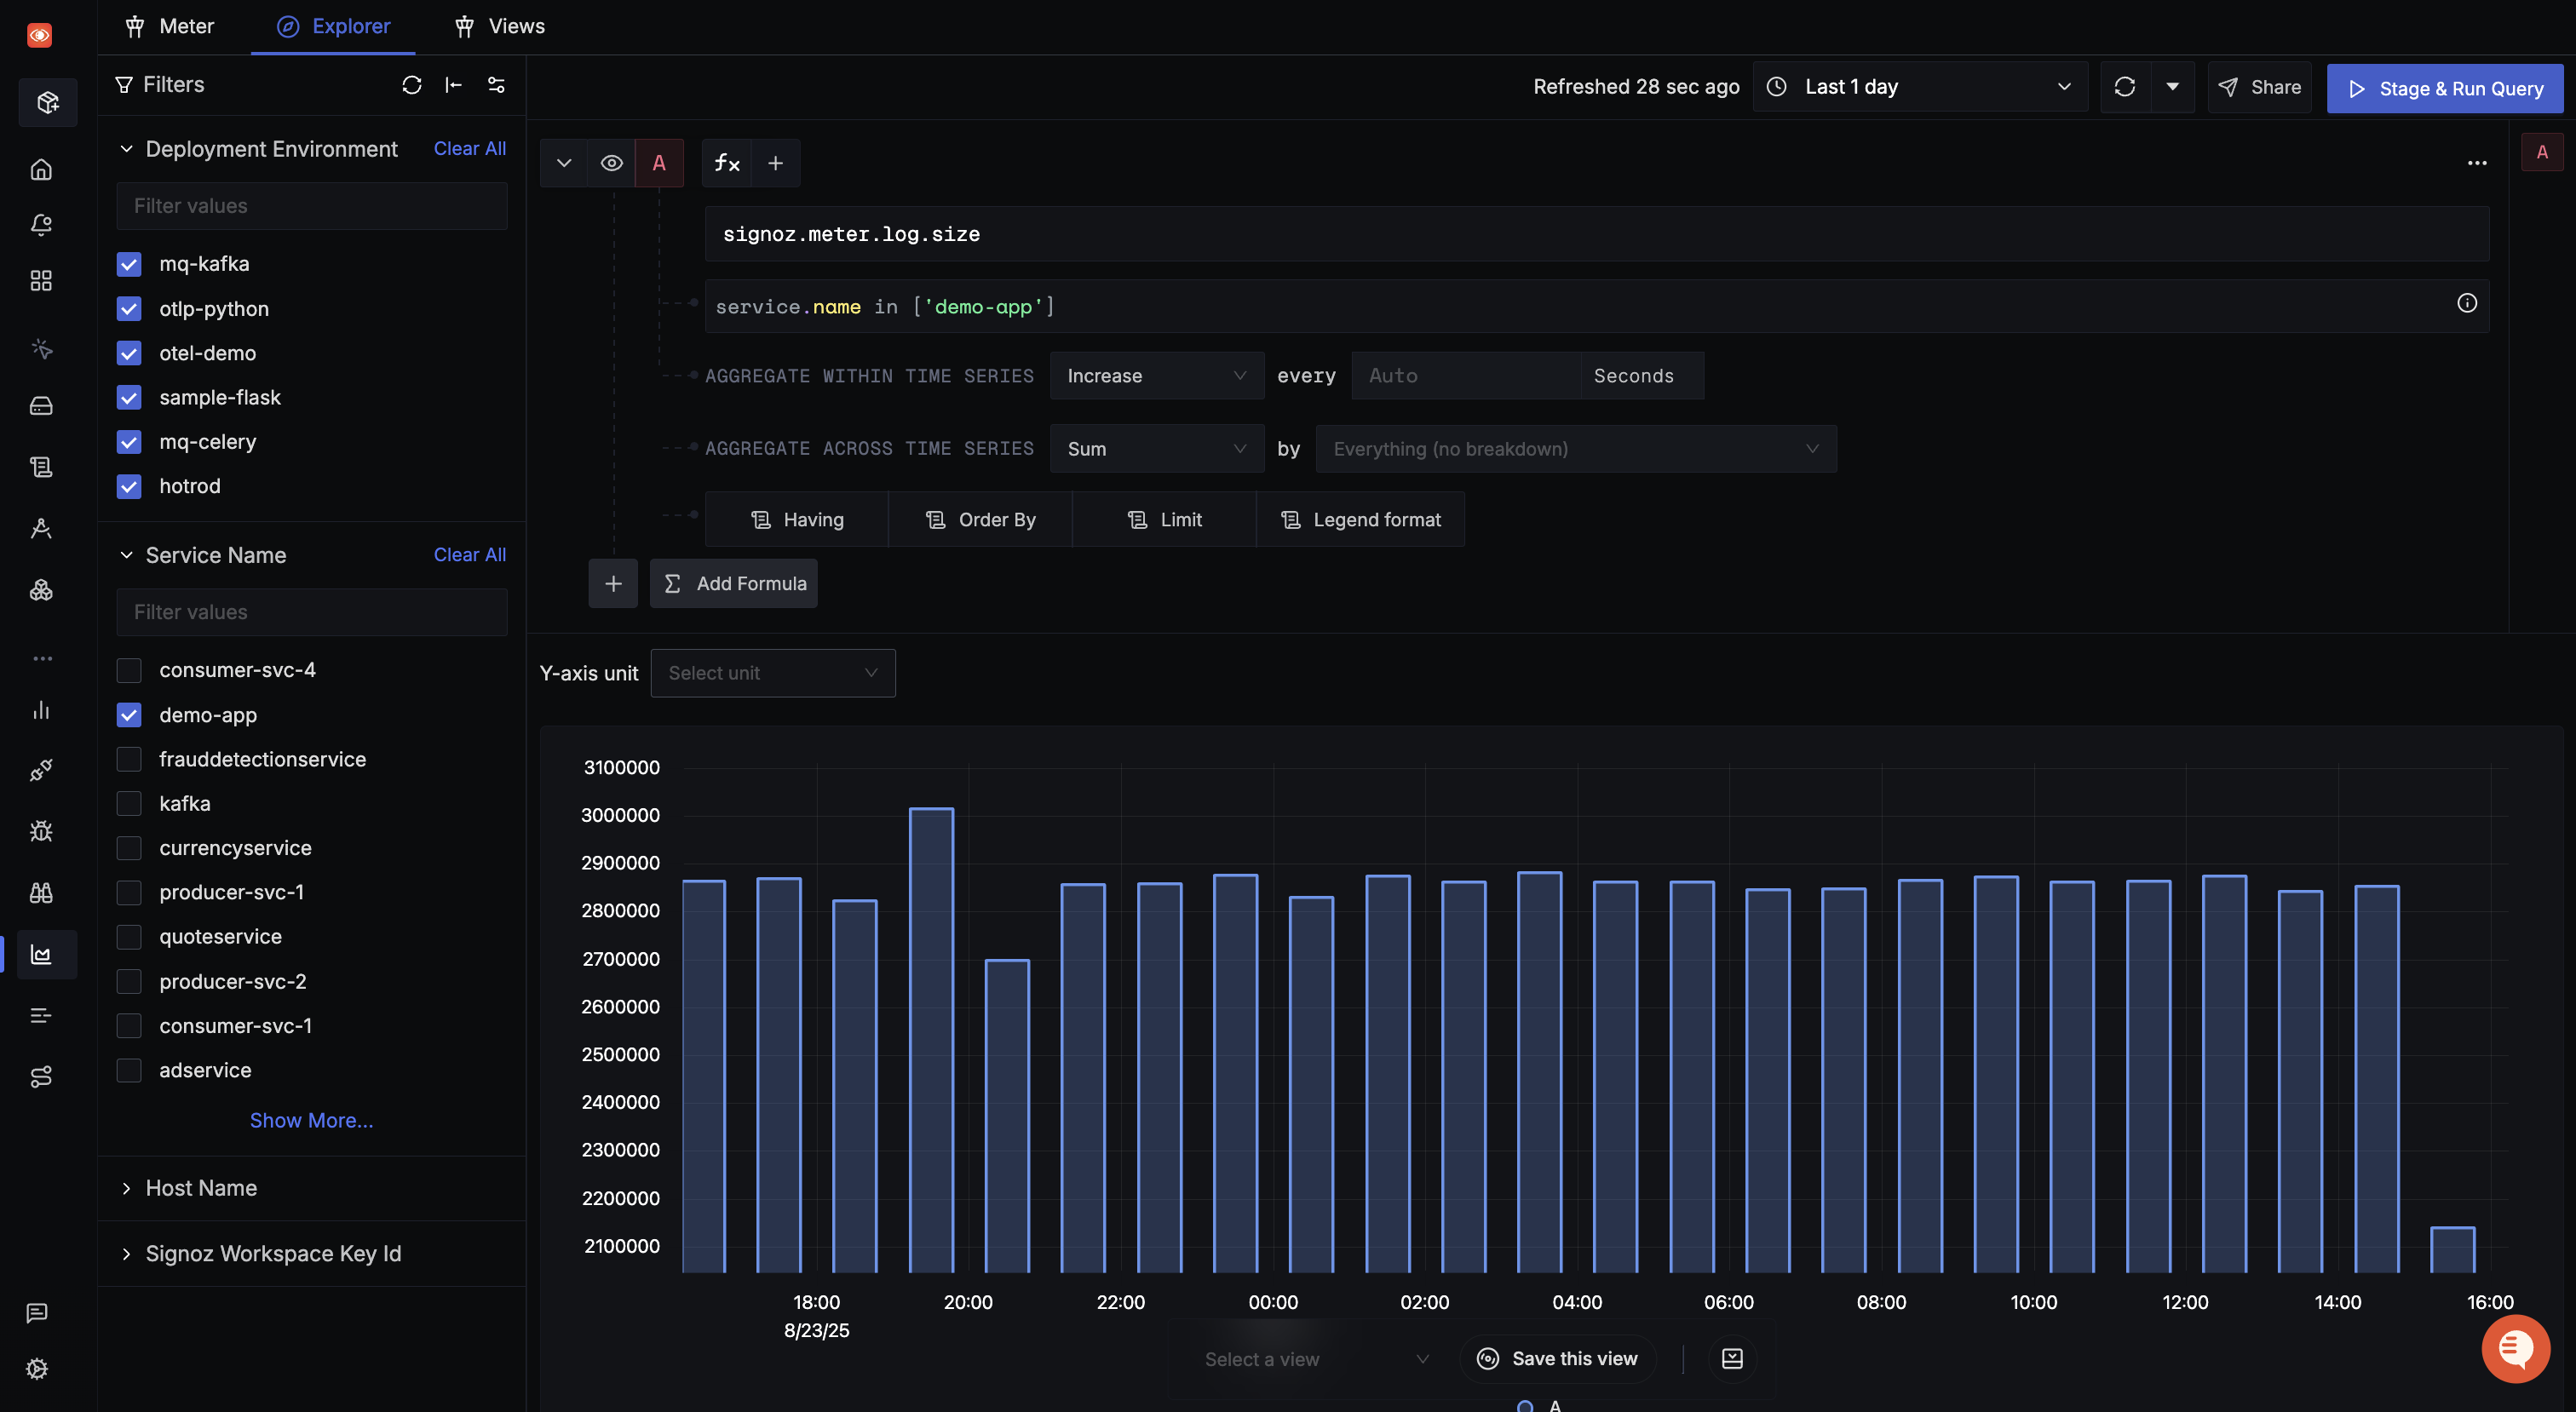
Task: Open the Everything (no breakdown) dropdown
Action: click(1576, 449)
